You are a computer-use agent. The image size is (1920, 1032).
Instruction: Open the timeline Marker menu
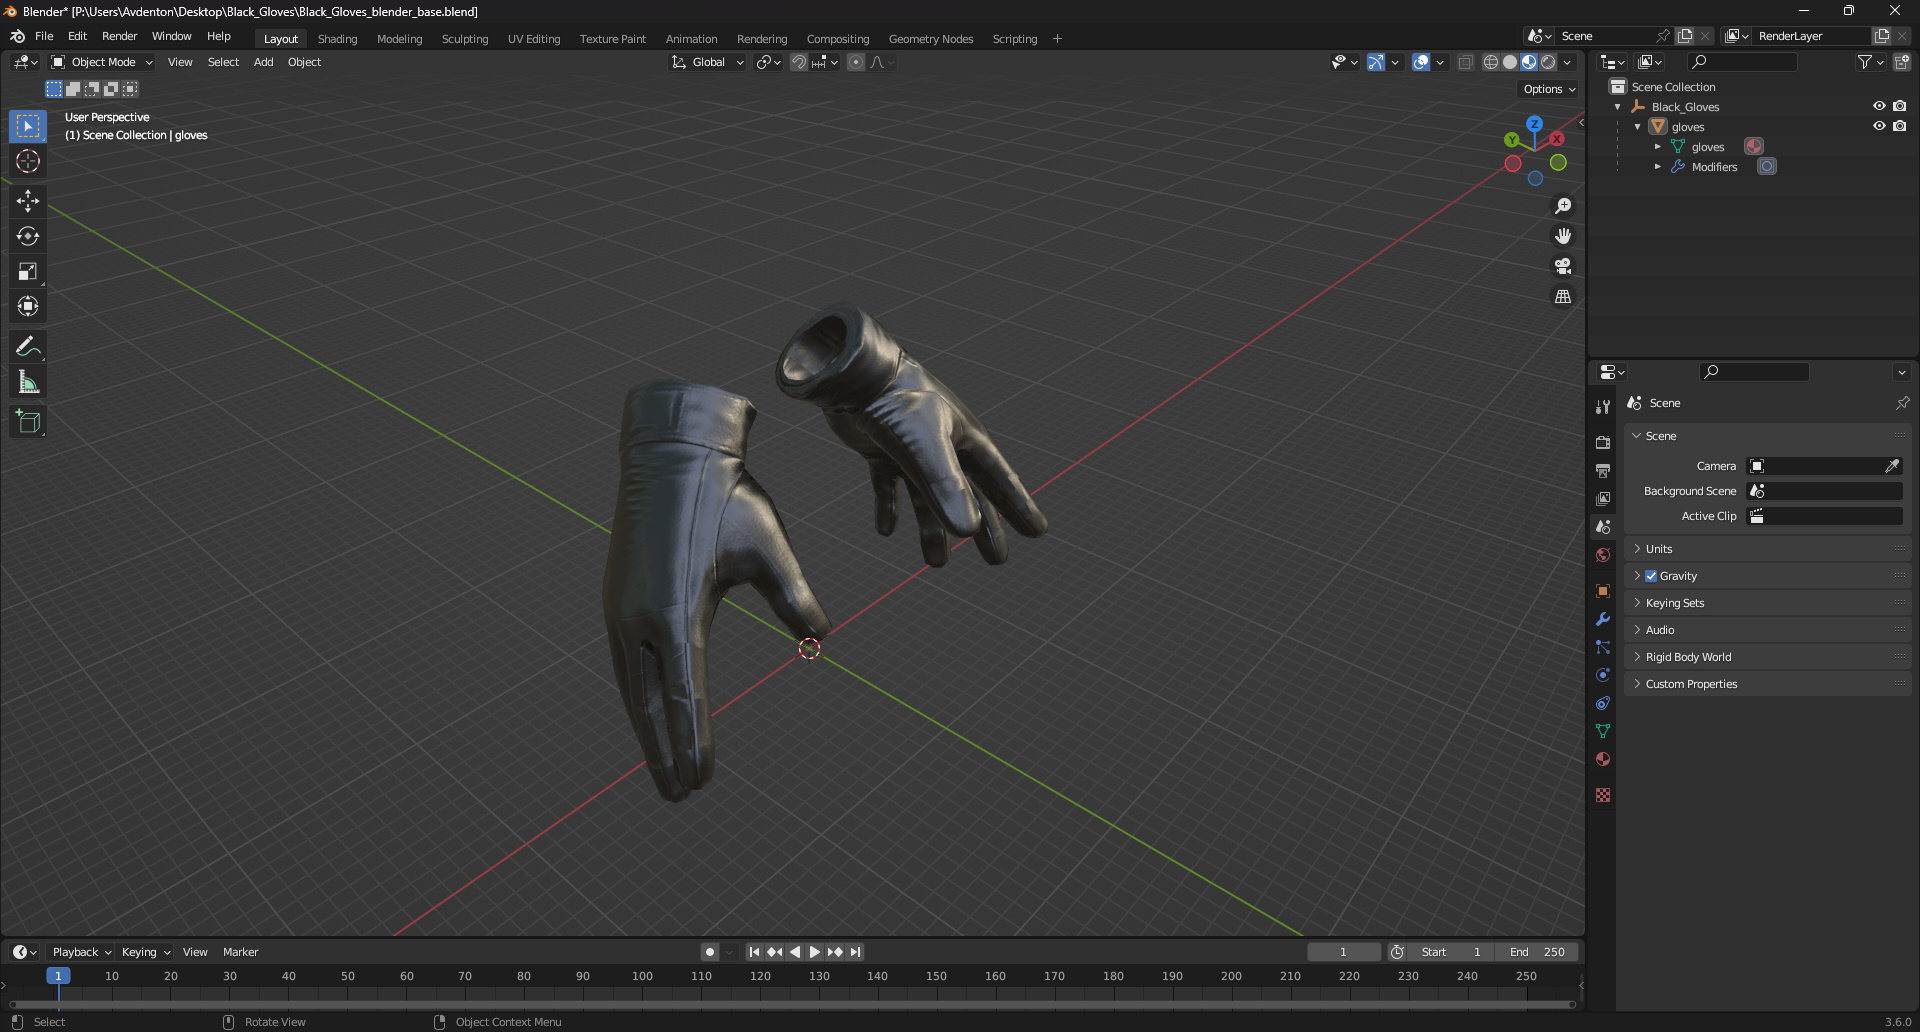pos(240,952)
